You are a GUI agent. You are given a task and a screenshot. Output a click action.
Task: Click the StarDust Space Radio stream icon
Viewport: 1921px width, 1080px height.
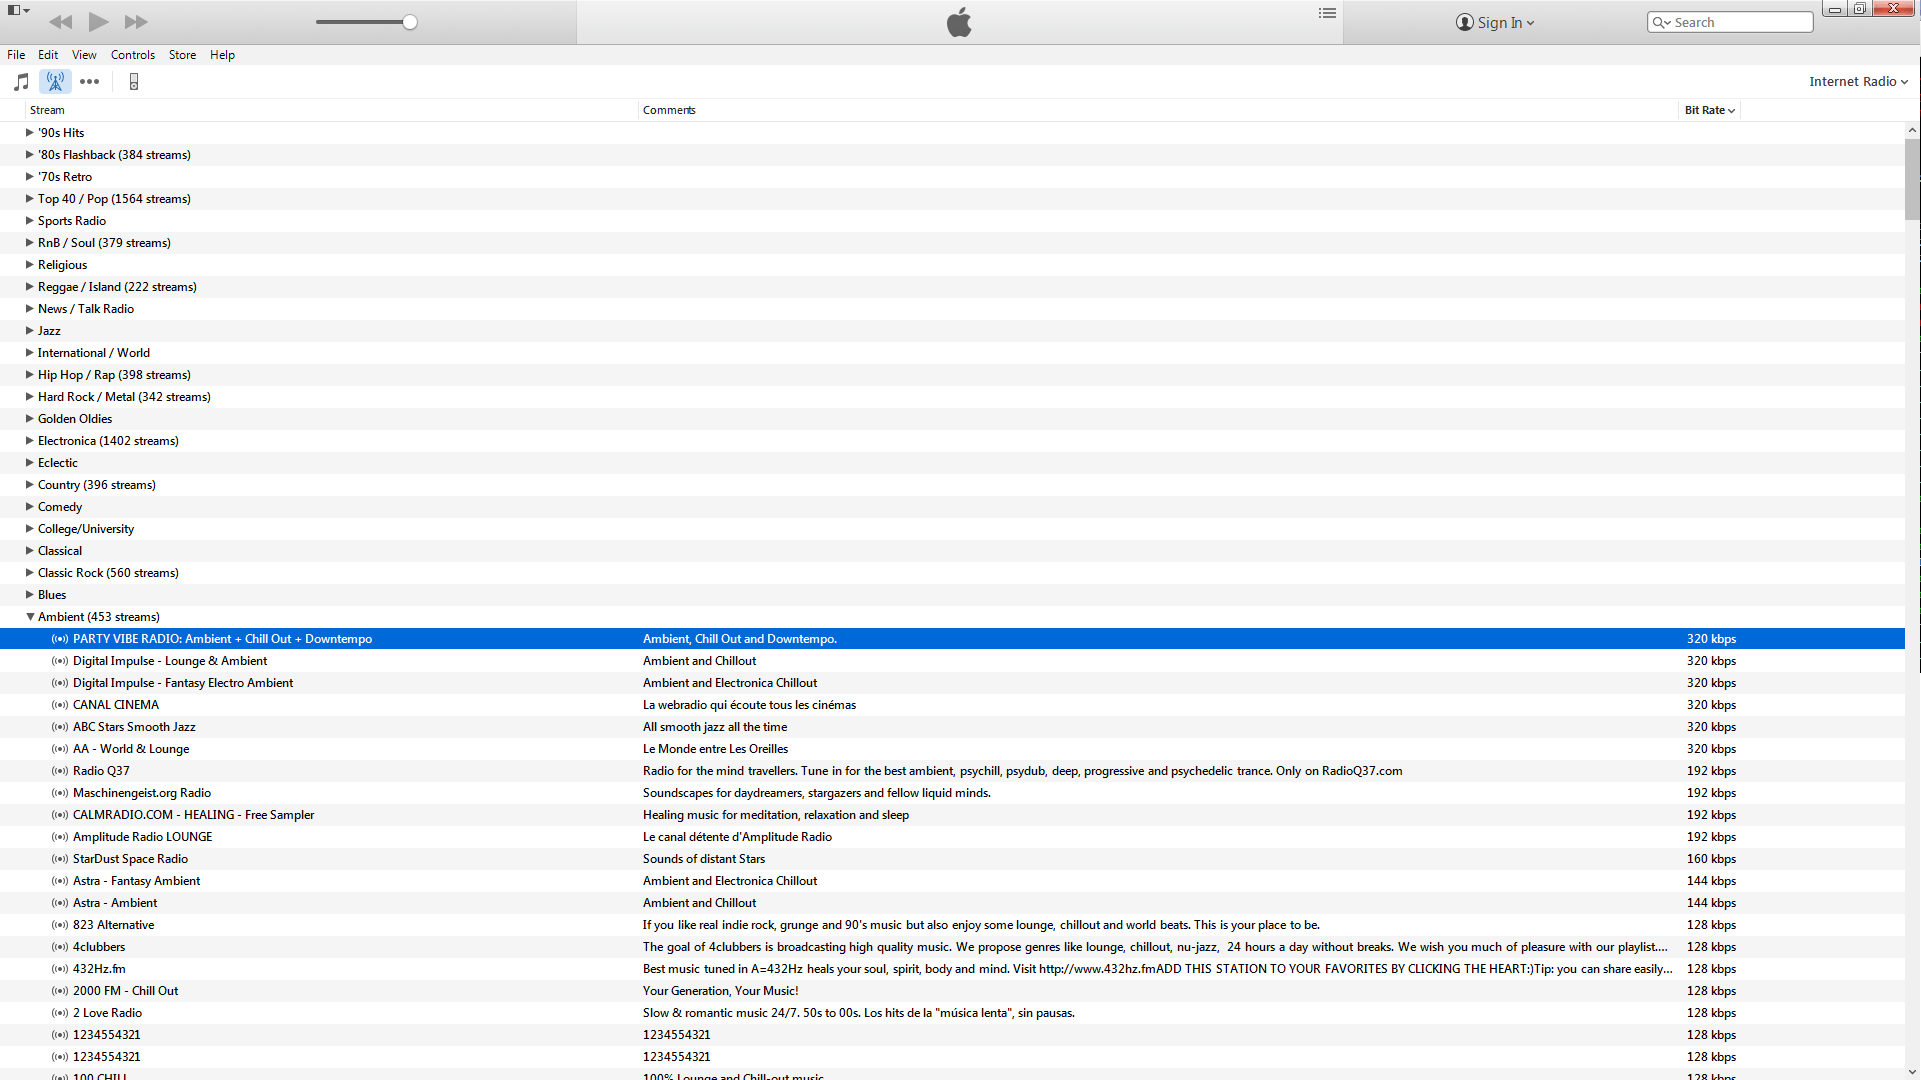coord(60,859)
